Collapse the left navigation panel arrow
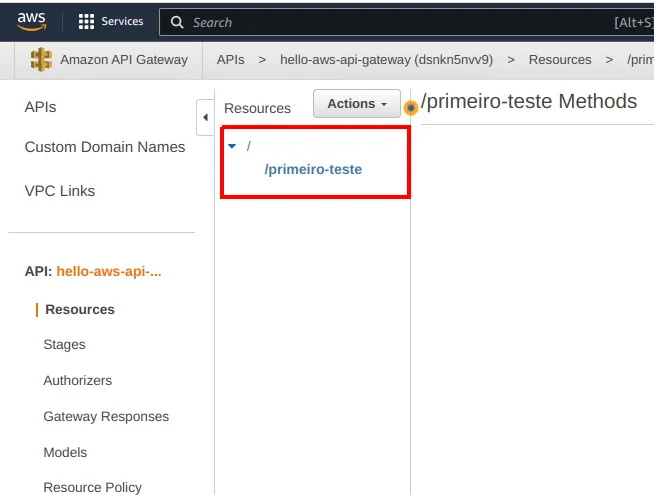The image size is (654, 495). point(205,117)
